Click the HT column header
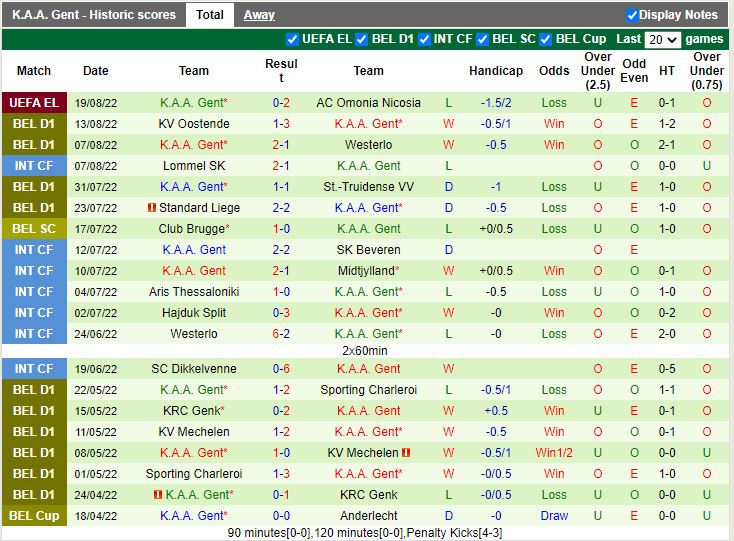Viewport: 734px width, 541px height. [x=667, y=71]
